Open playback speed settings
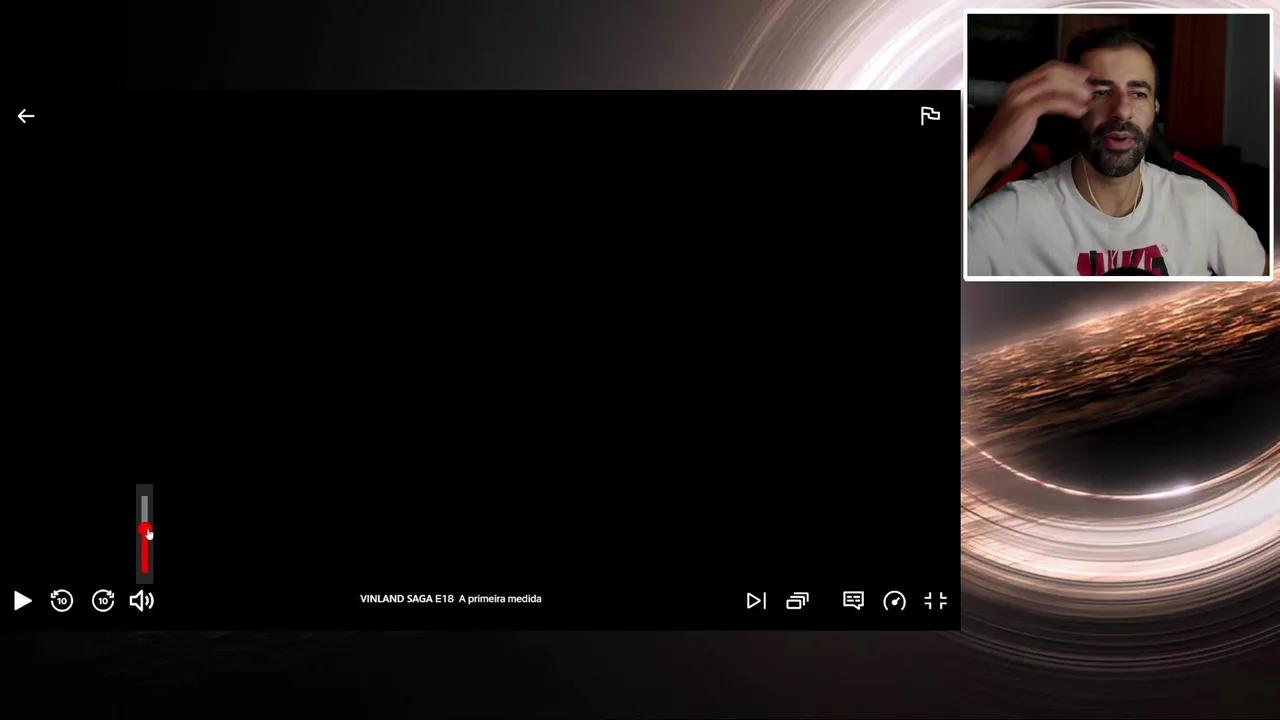This screenshot has width=1280, height=720. click(894, 601)
